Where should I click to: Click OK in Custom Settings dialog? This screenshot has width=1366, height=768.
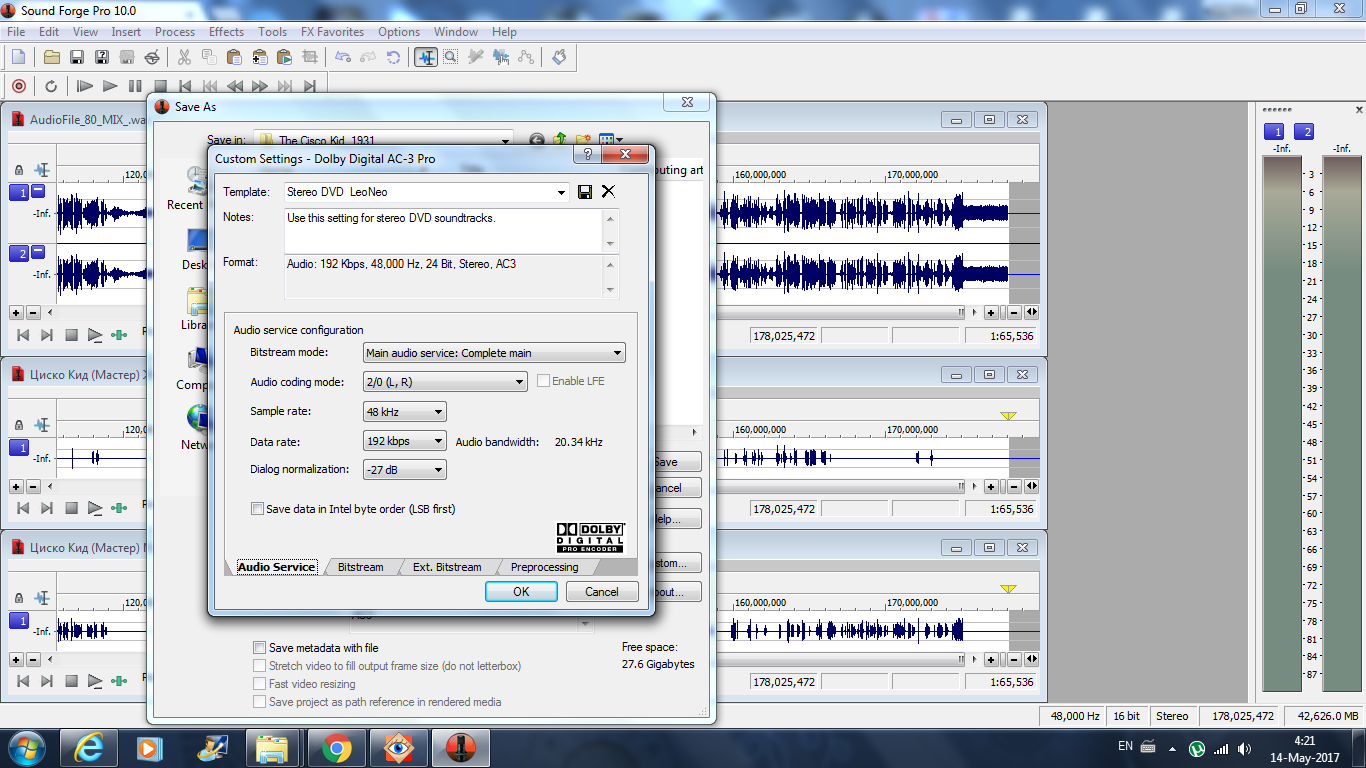pos(521,591)
